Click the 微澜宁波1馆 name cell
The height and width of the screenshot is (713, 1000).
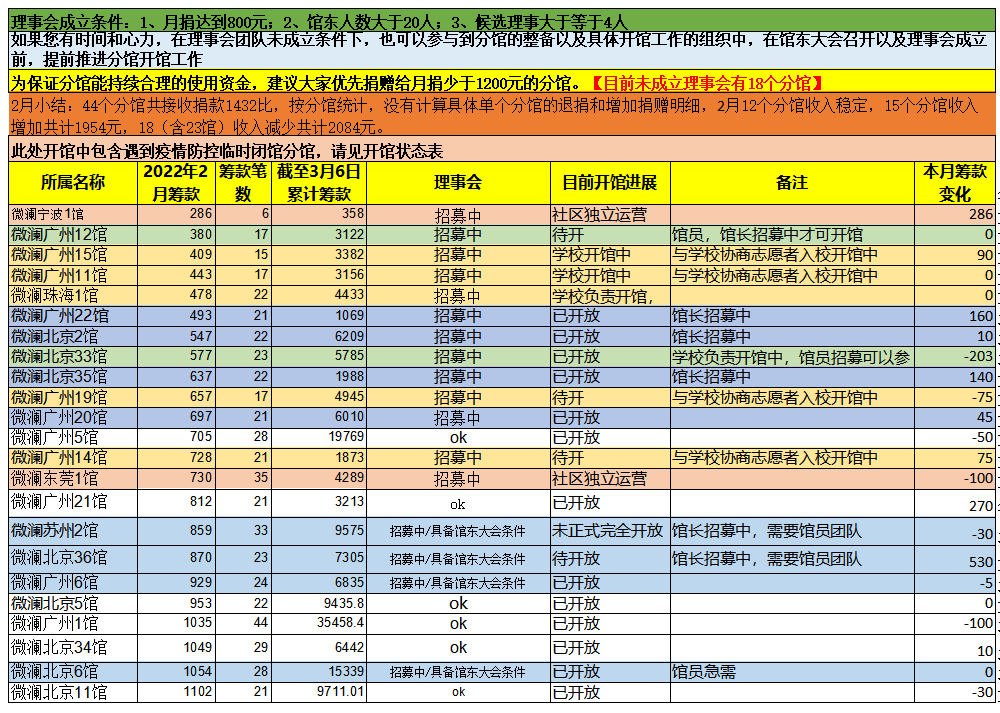point(72,214)
